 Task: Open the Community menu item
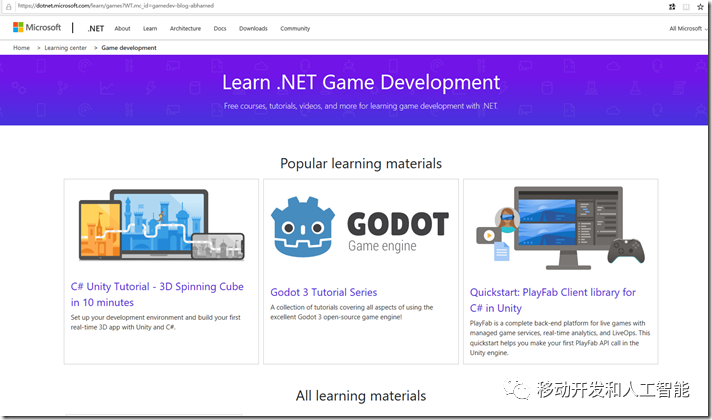click(x=295, y=28)
